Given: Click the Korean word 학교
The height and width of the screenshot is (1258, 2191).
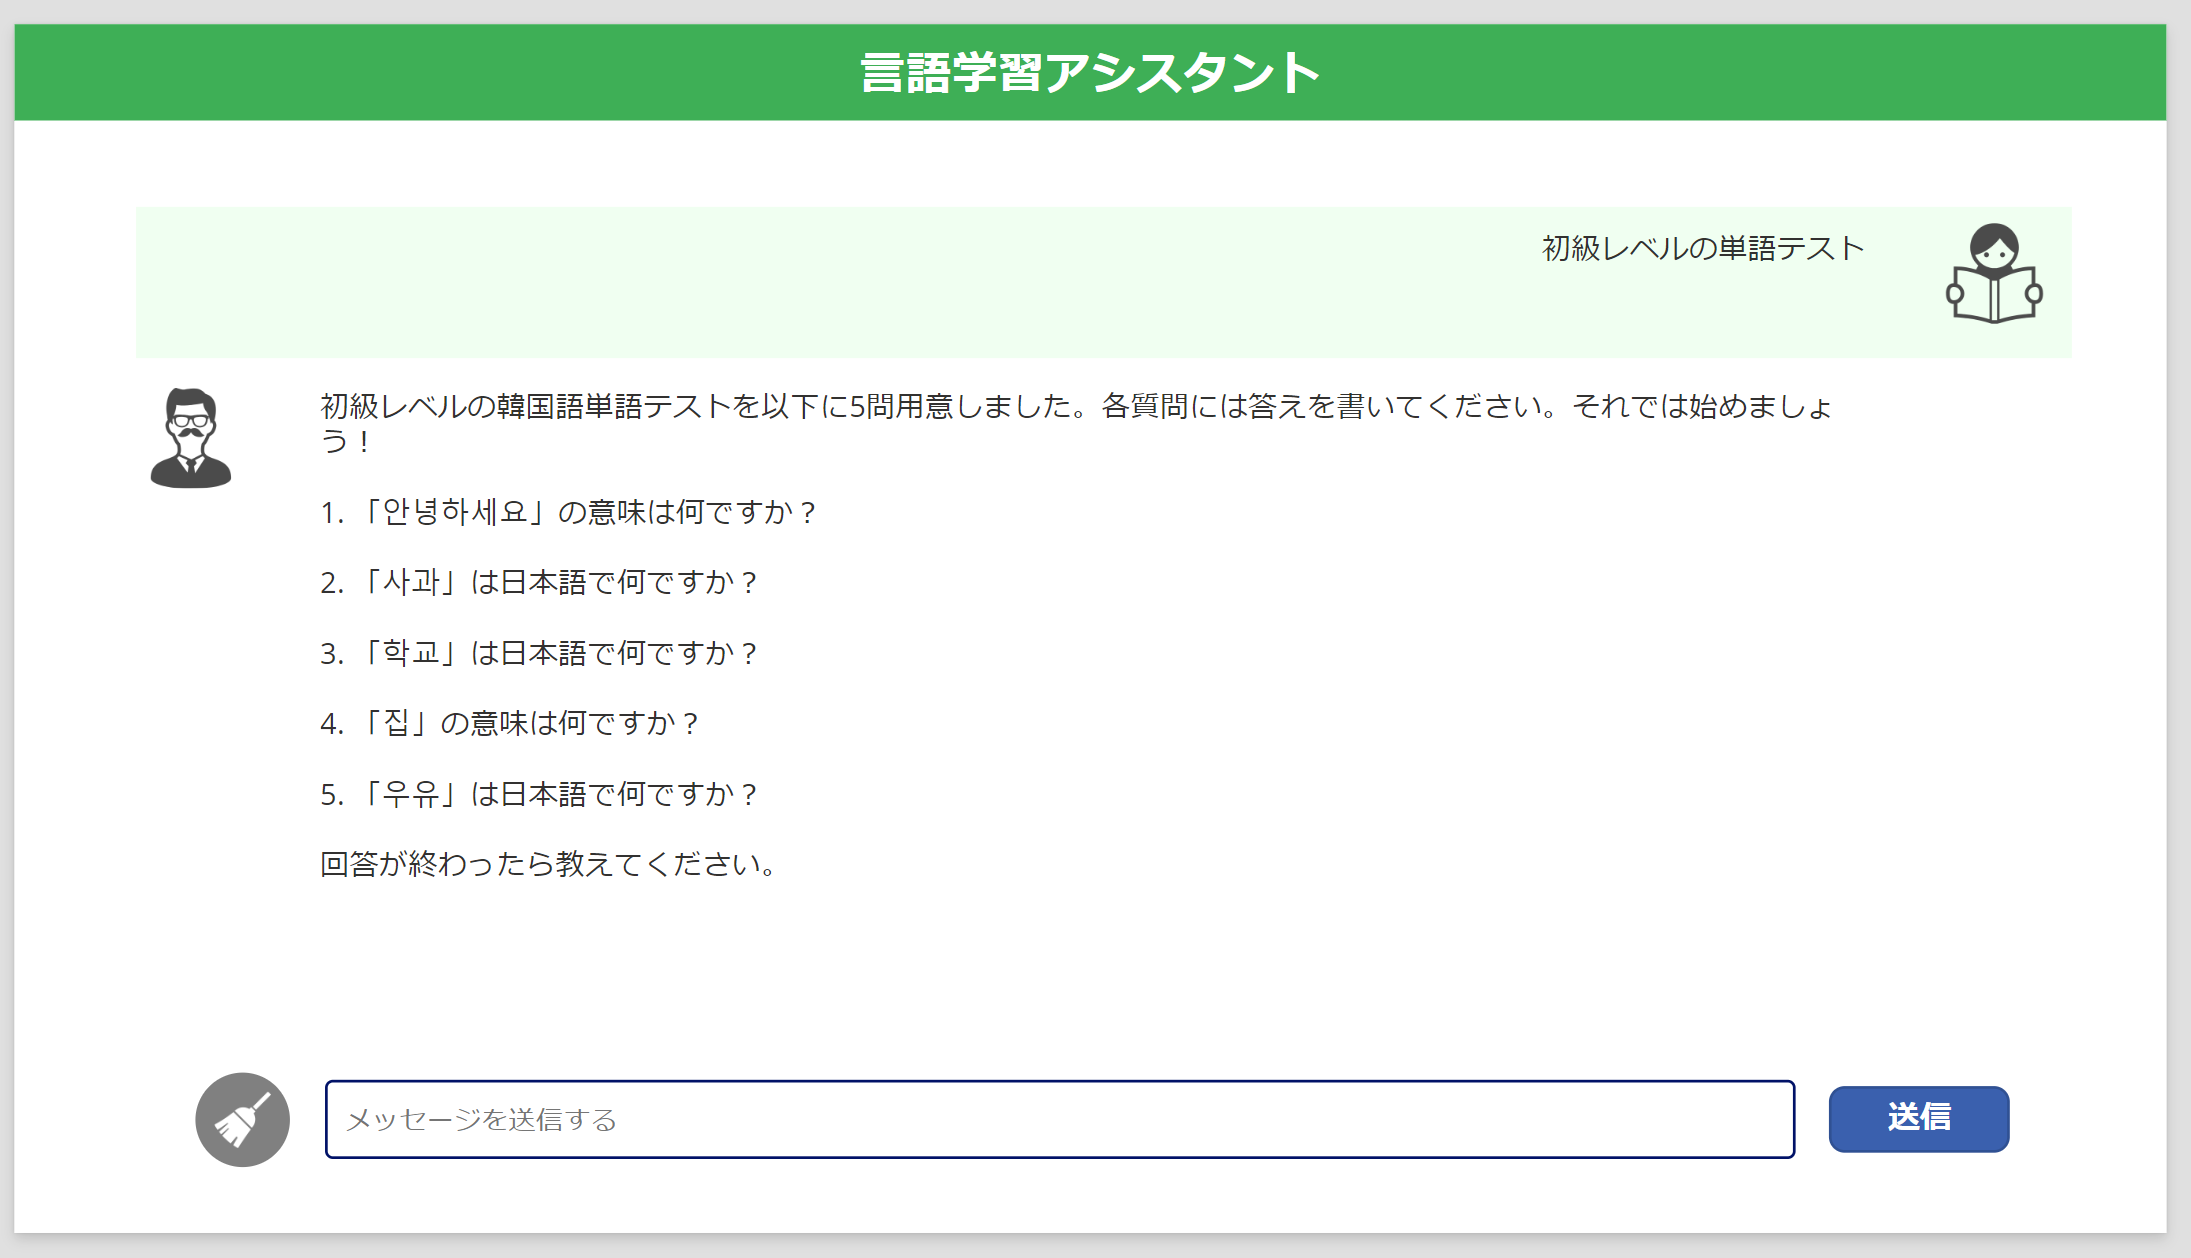Looking at the screenshot, I should 411,653.
